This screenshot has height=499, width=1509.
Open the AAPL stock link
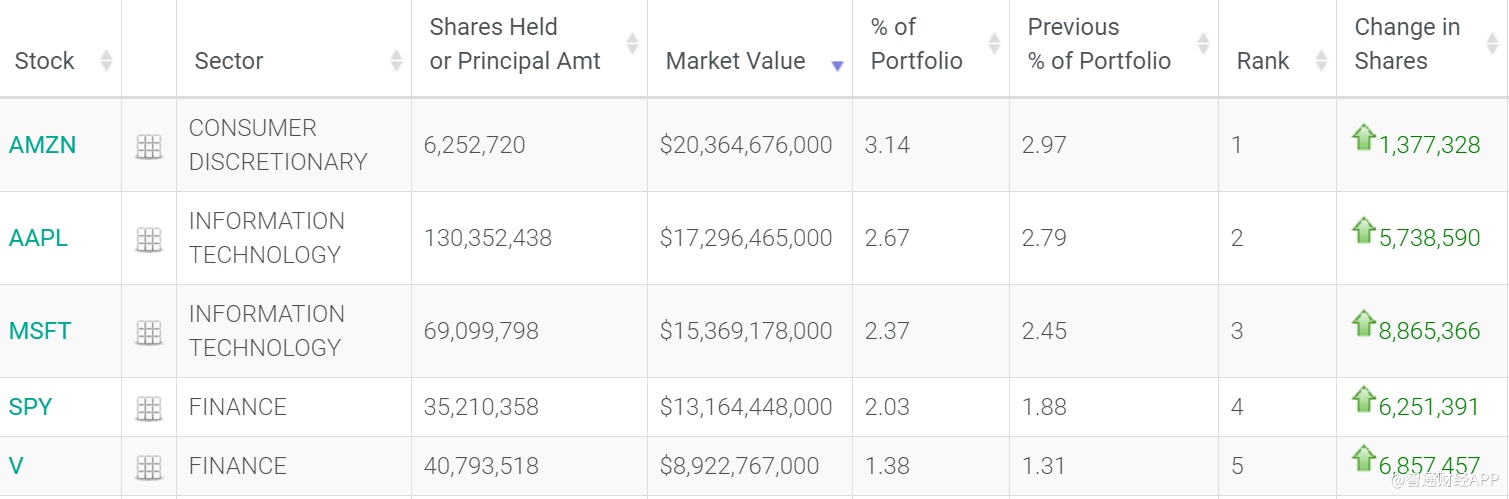(x=38, y=239)
